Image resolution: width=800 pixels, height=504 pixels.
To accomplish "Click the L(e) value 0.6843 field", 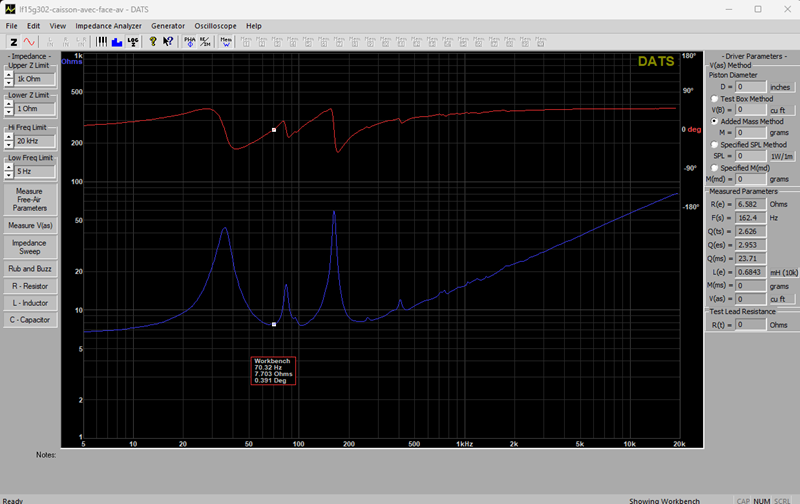I will (x=751, y=272).
